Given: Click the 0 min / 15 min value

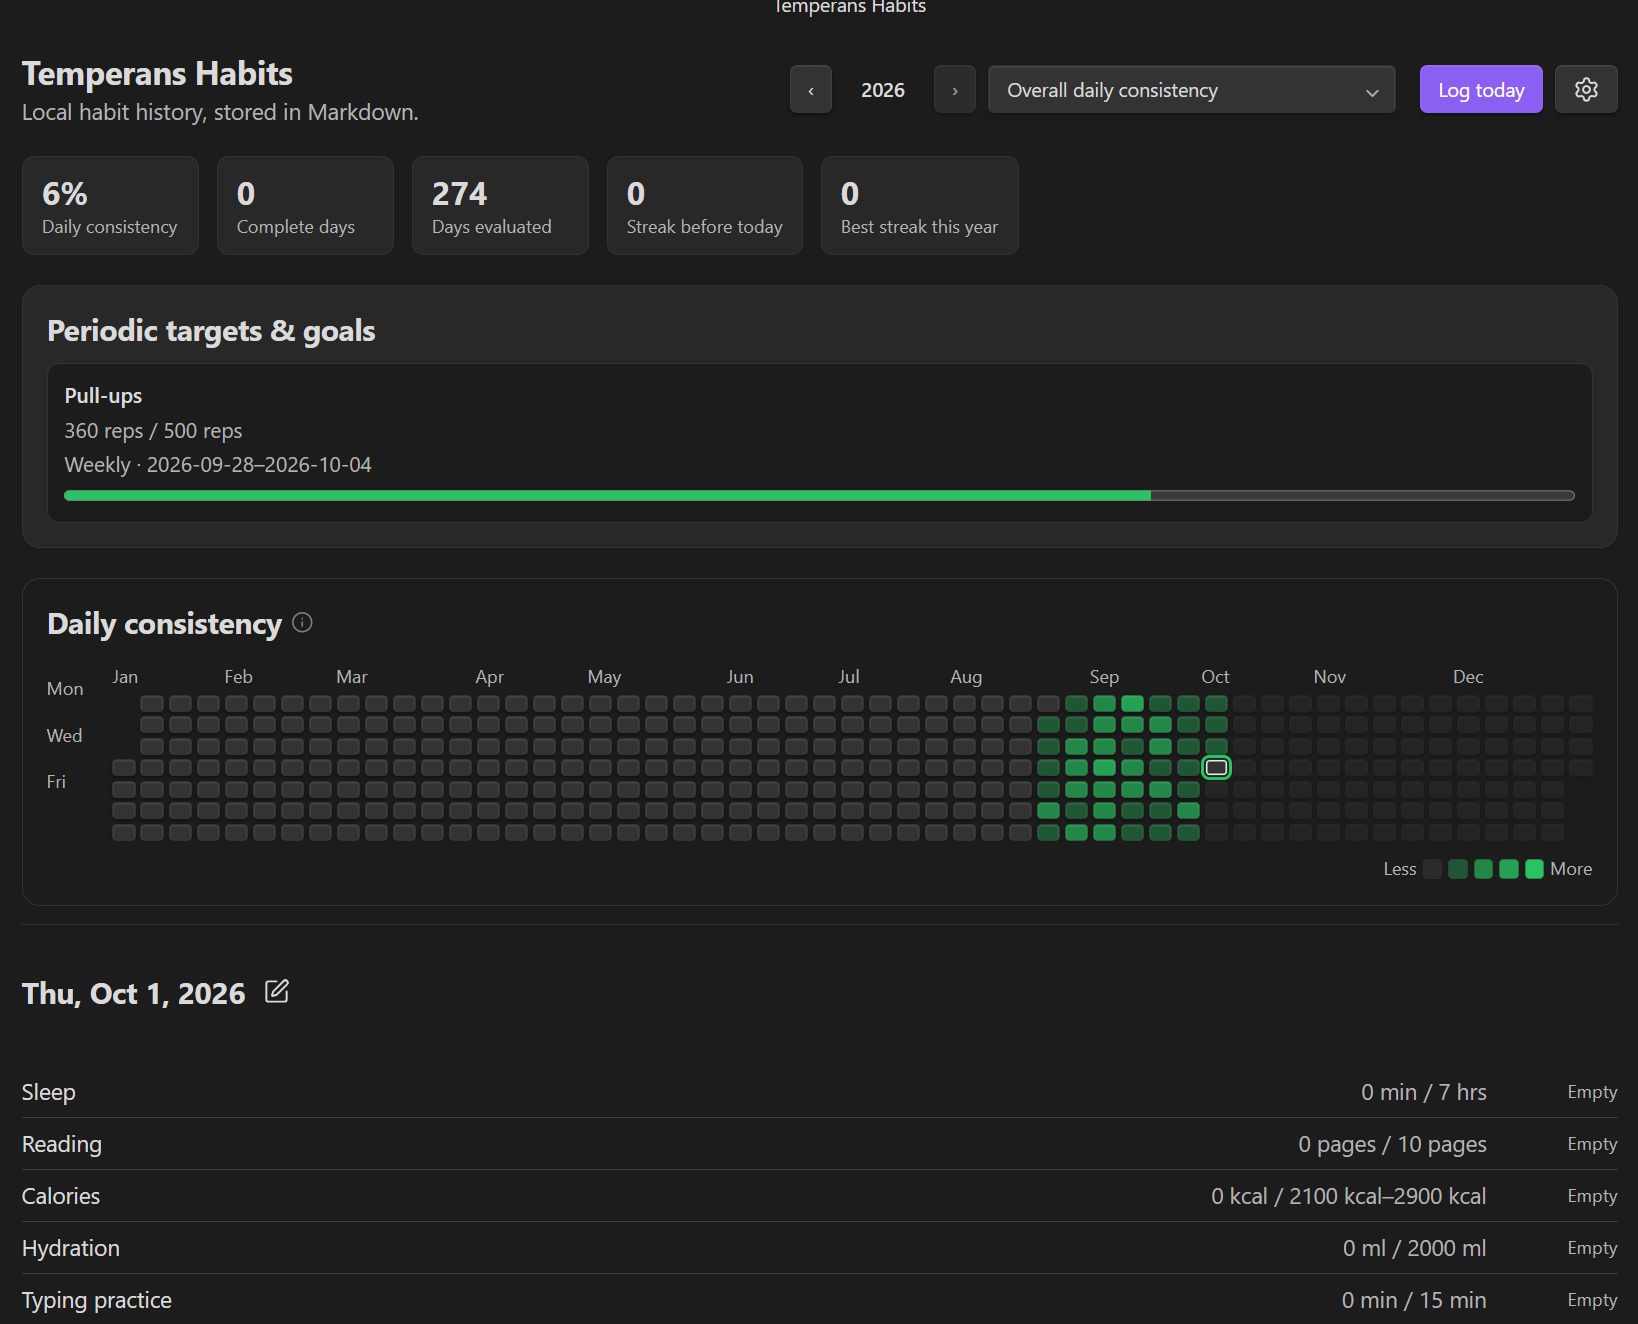Looking at the screenshot, I should pyautogui.click(x=1414, y=1300).
